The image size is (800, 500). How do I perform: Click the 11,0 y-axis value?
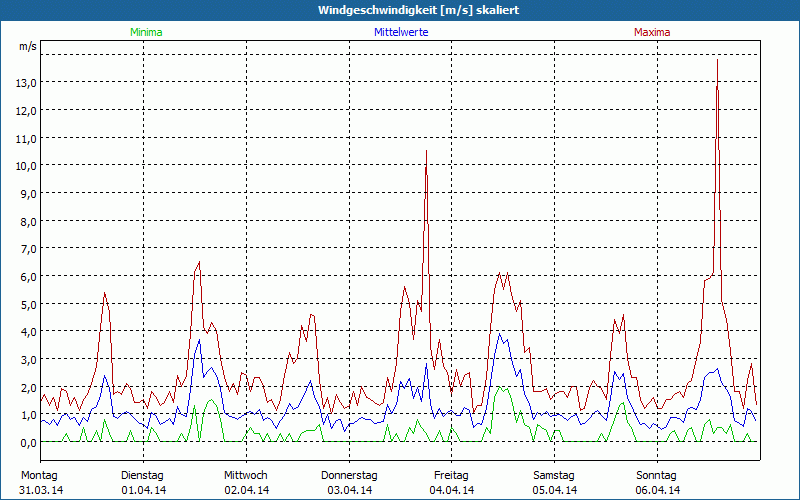(26, 138)
